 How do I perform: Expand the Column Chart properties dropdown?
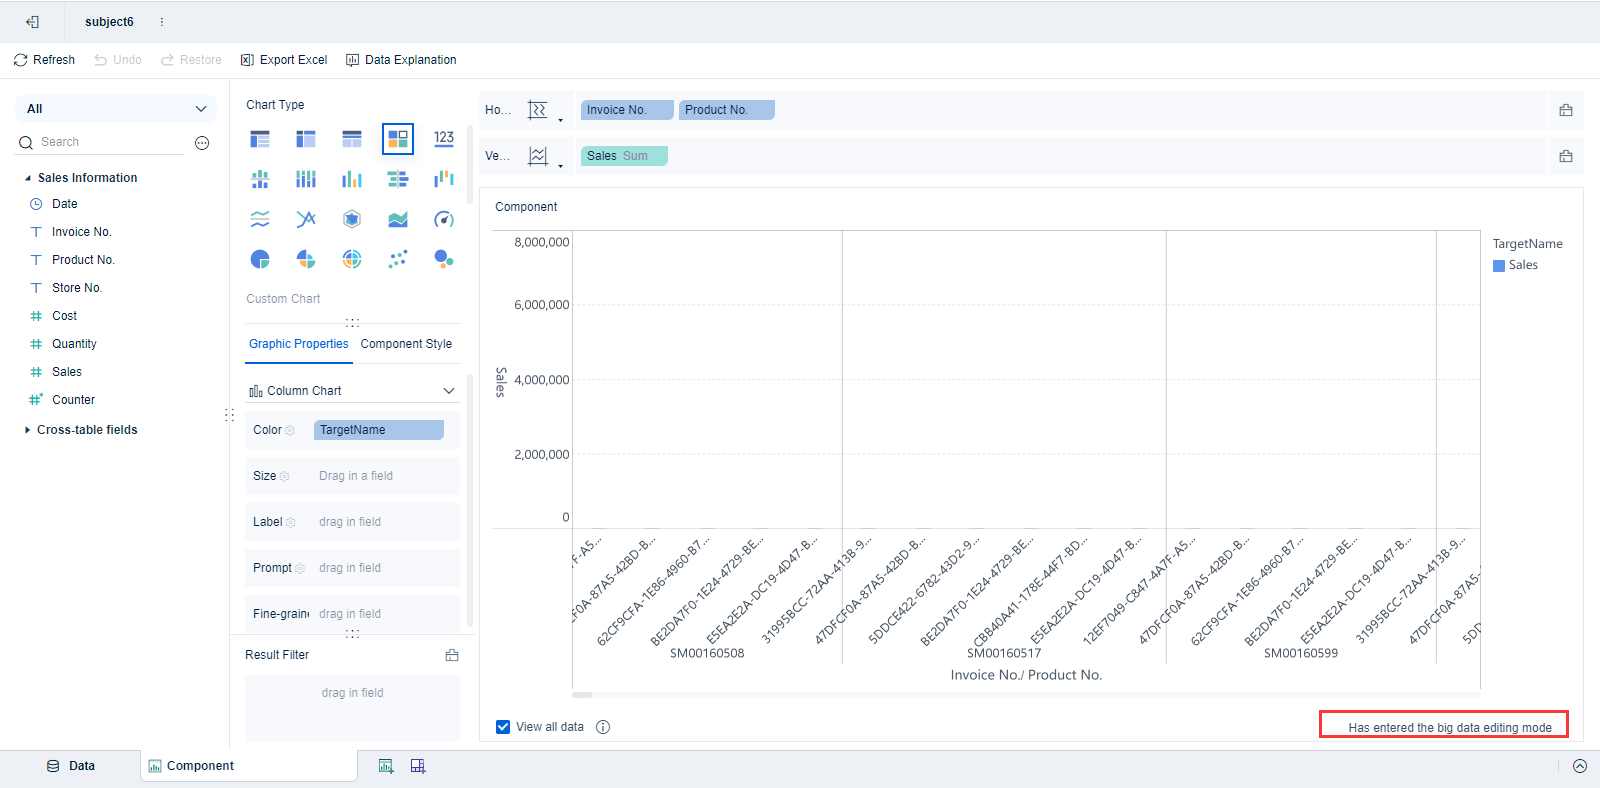pos(449,391)
